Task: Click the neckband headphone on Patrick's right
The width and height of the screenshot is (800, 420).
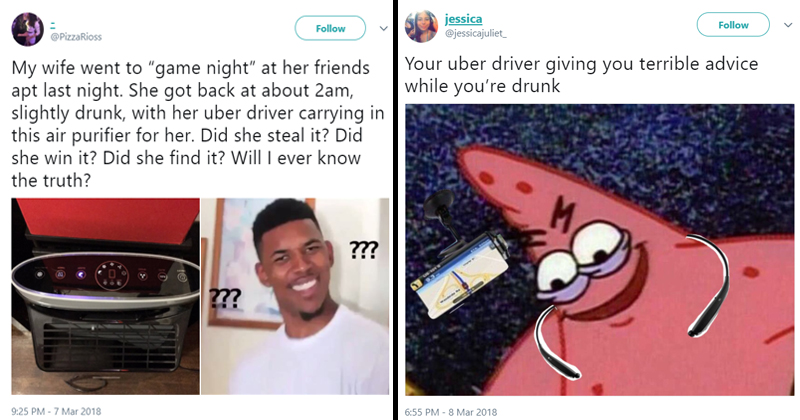Action: [x=709, y=285]
